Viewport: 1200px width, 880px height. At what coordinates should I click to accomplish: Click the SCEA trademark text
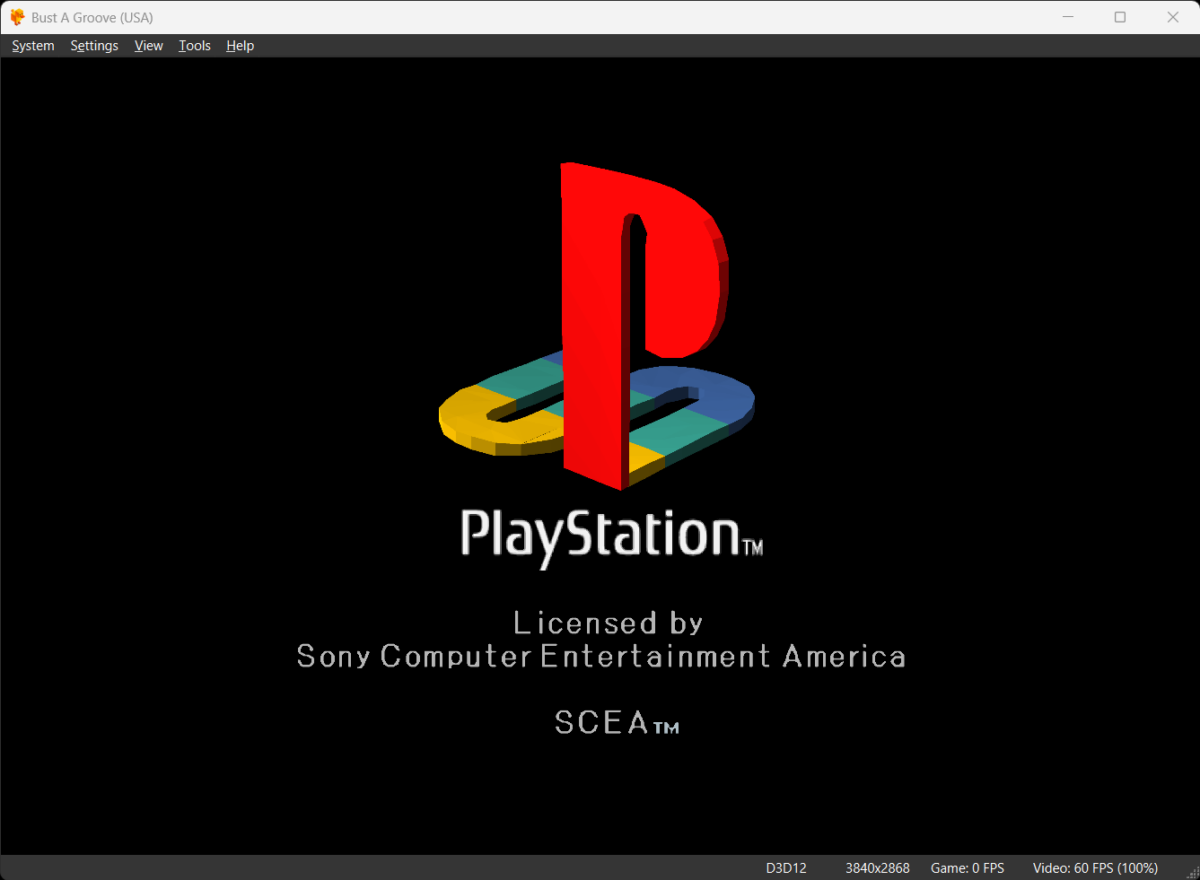coord(616,722)
